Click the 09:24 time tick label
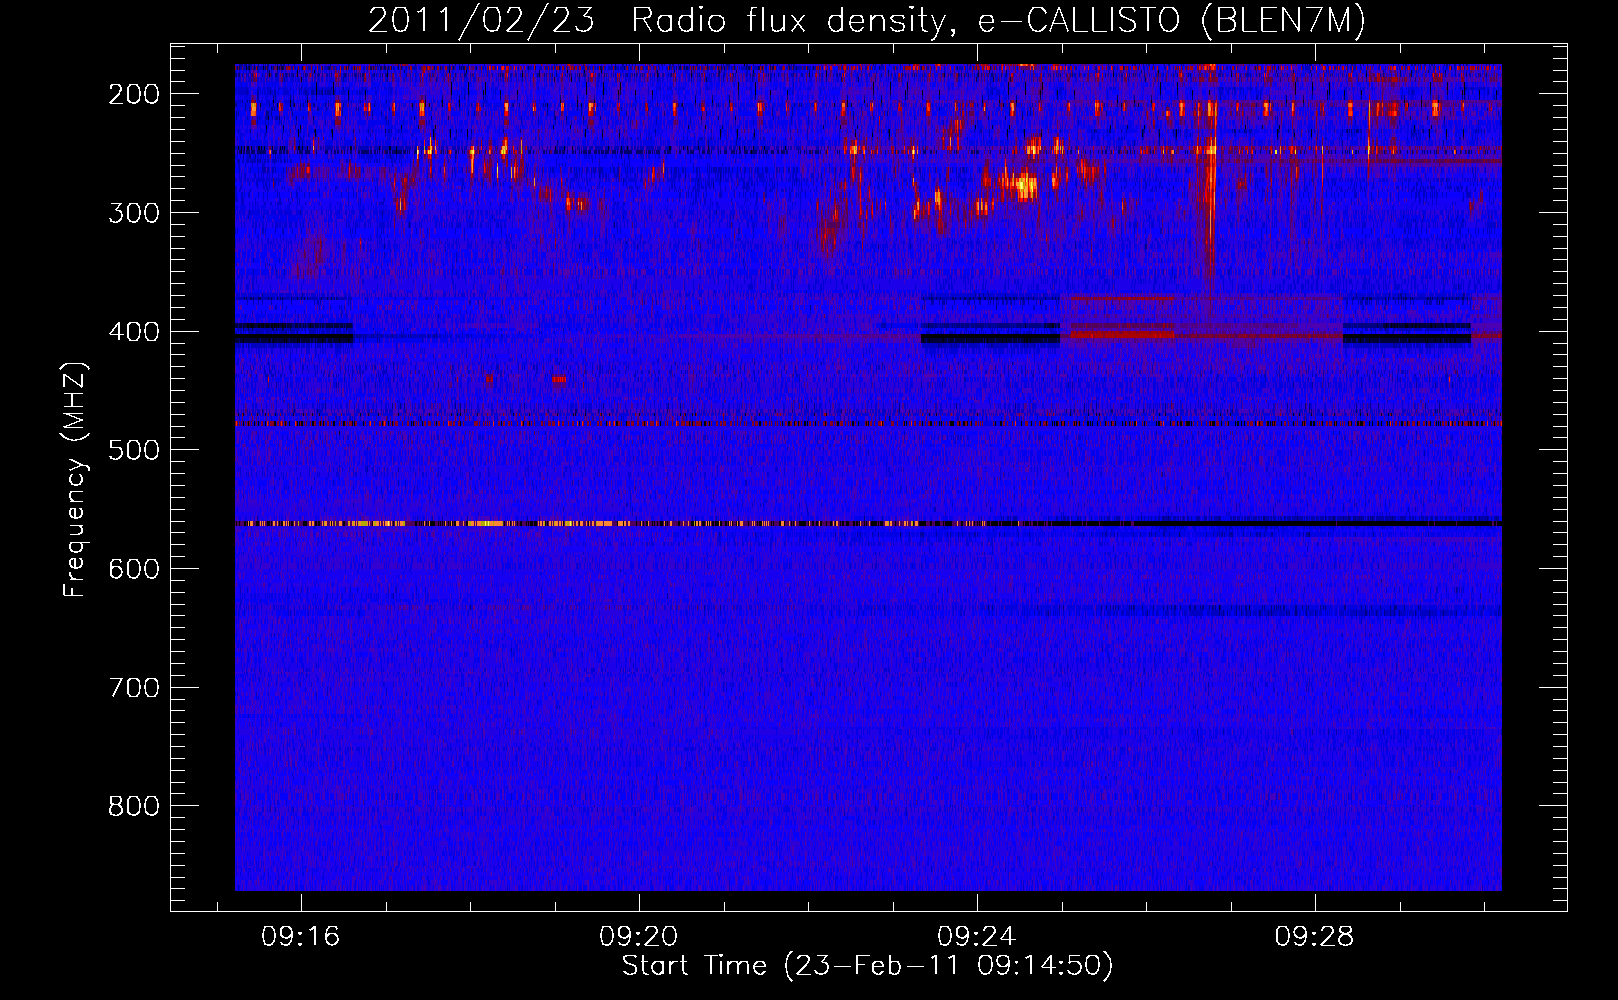 coord(977,937)
